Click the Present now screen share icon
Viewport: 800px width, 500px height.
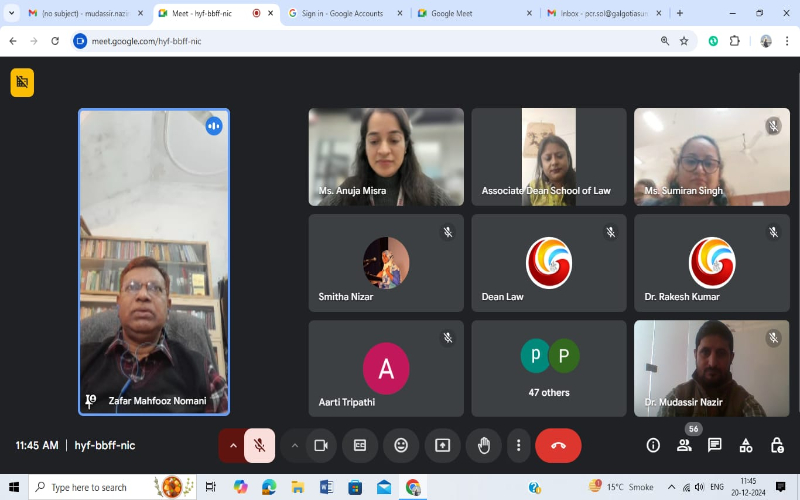click(x=442, y=445)
